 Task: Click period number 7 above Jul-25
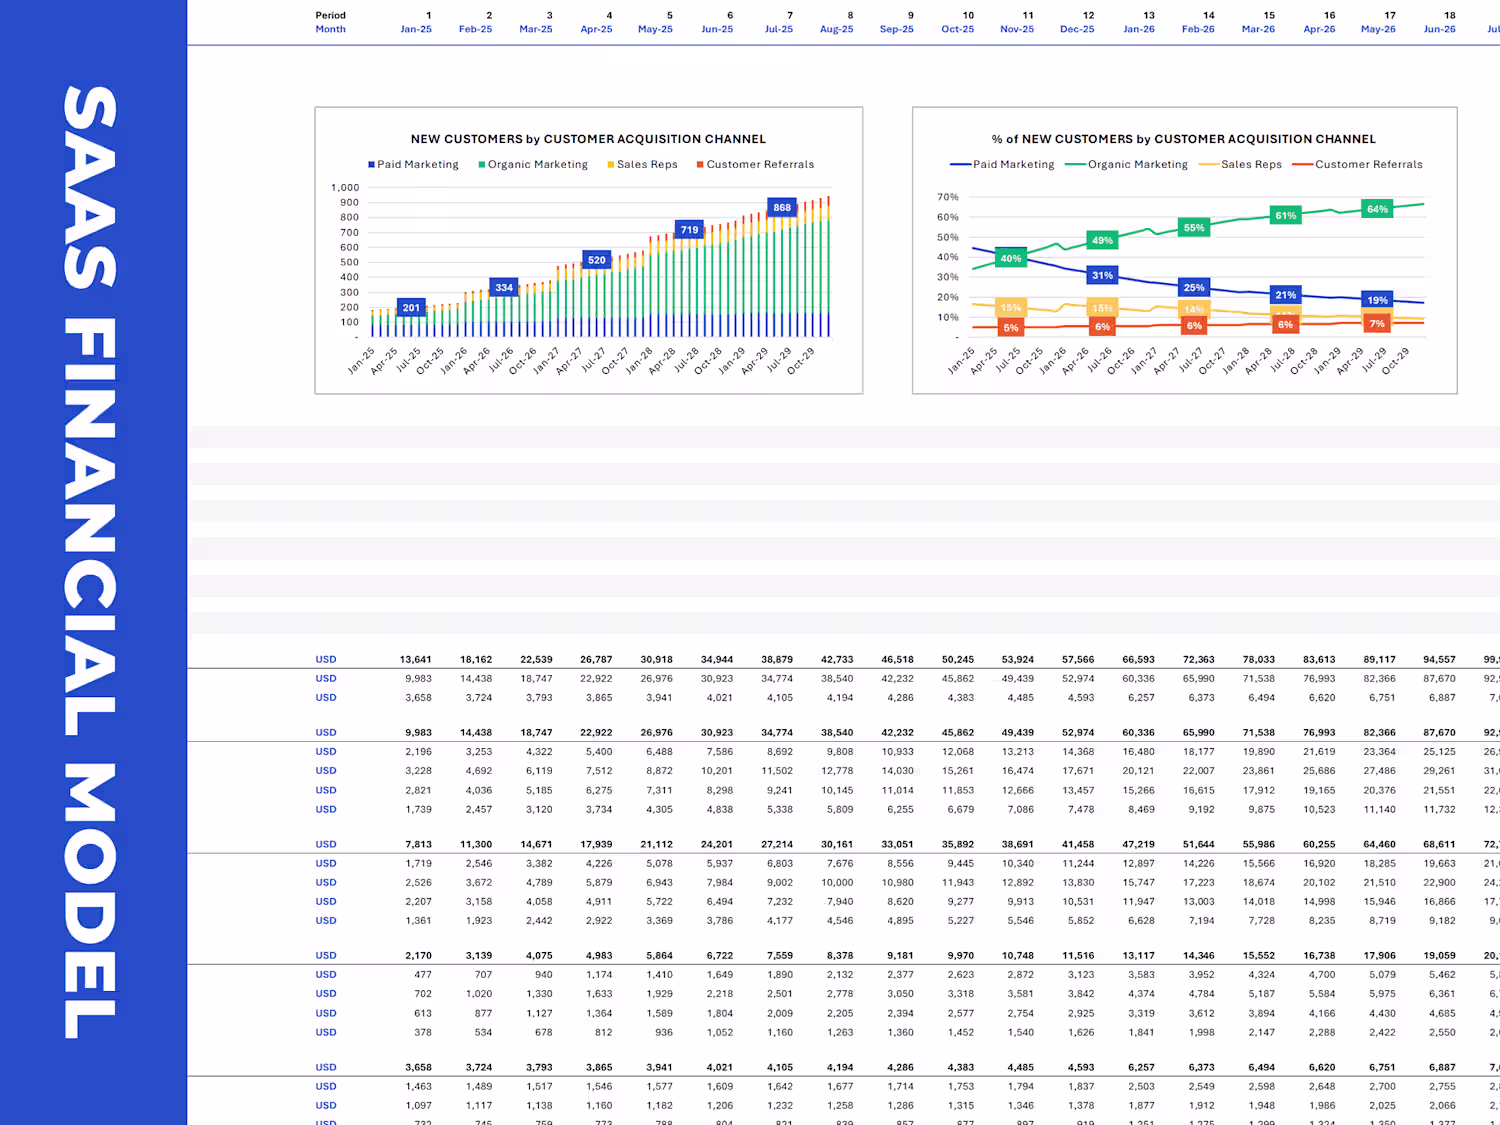[790, 16]
